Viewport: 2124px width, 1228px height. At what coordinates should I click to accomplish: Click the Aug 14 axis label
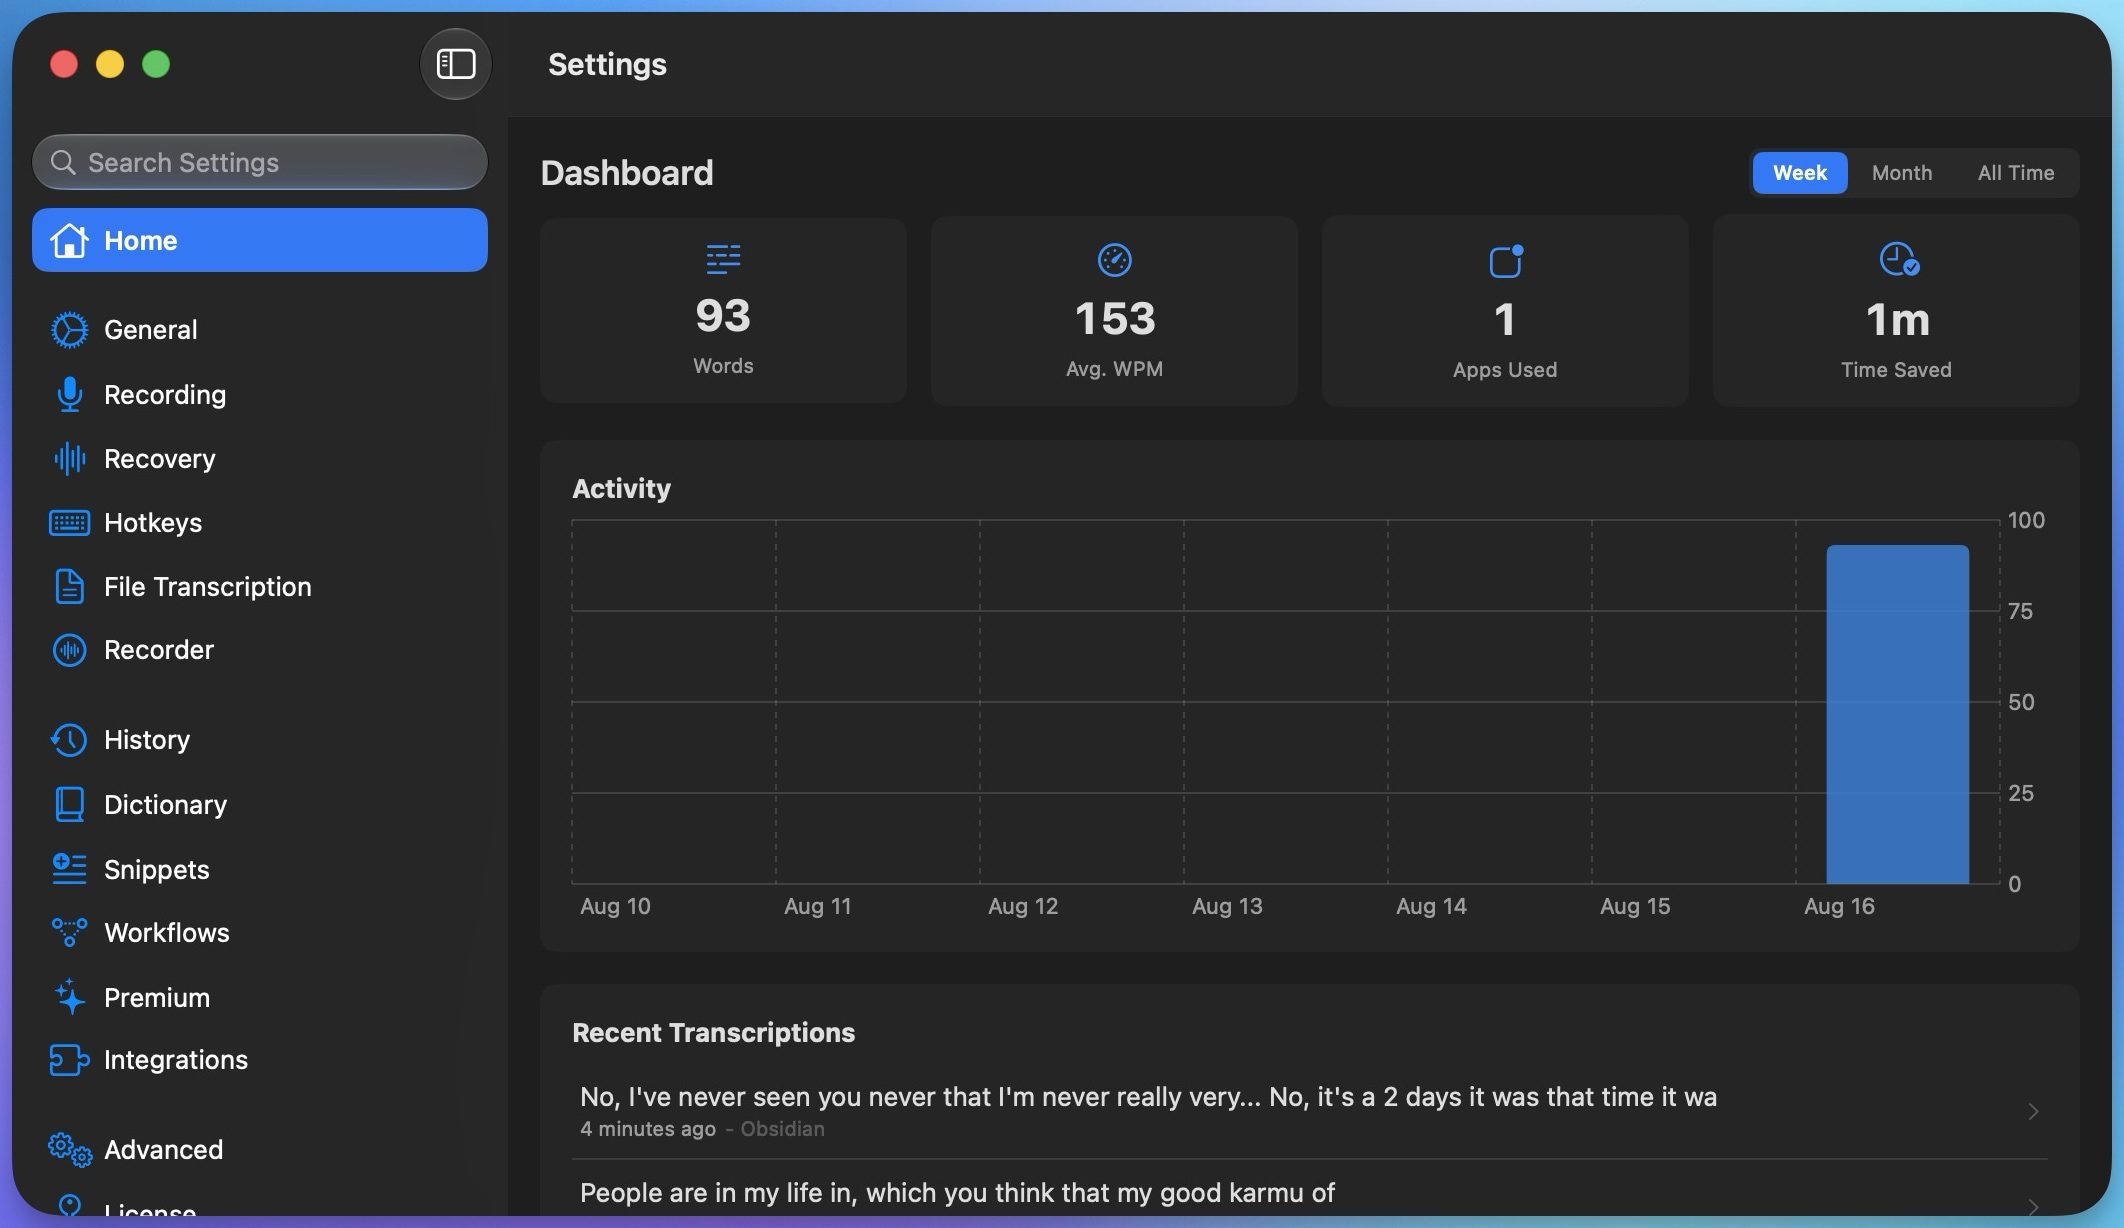tap(1431, 906)
